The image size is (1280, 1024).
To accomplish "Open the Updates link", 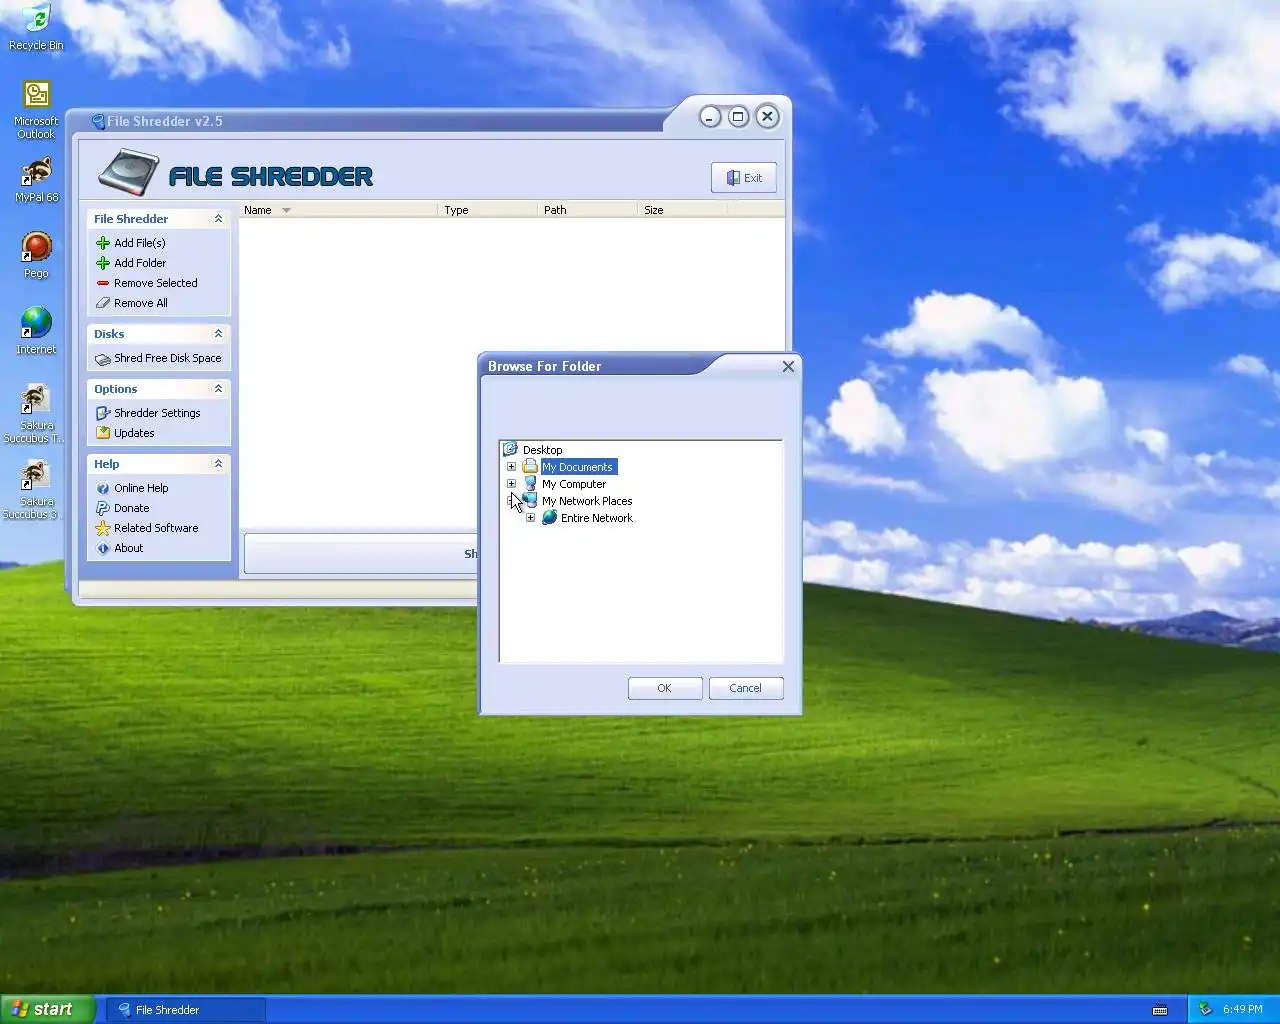I will (134, 433).
